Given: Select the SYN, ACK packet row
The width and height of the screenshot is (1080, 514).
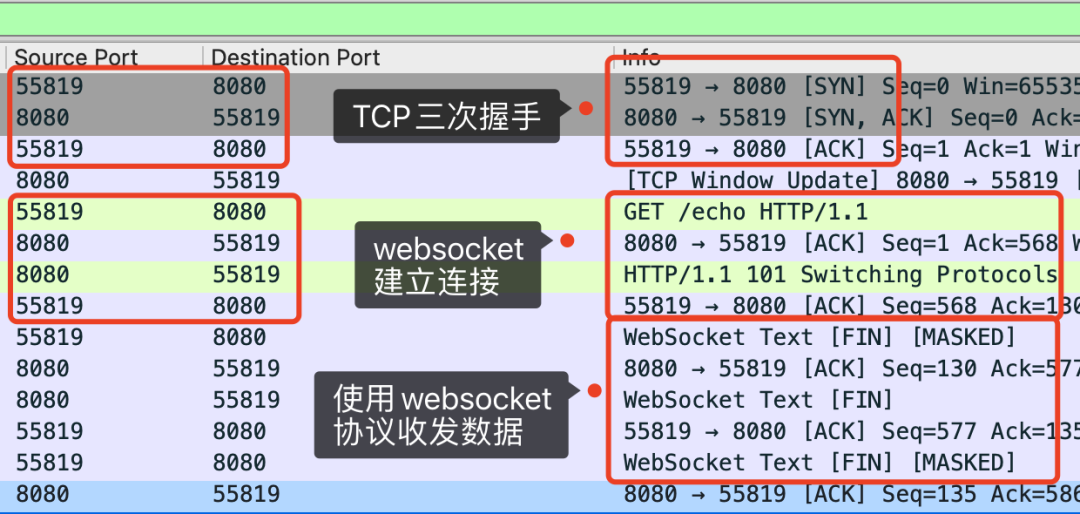Looking at the screenshot, I should [x=540, y=118].
